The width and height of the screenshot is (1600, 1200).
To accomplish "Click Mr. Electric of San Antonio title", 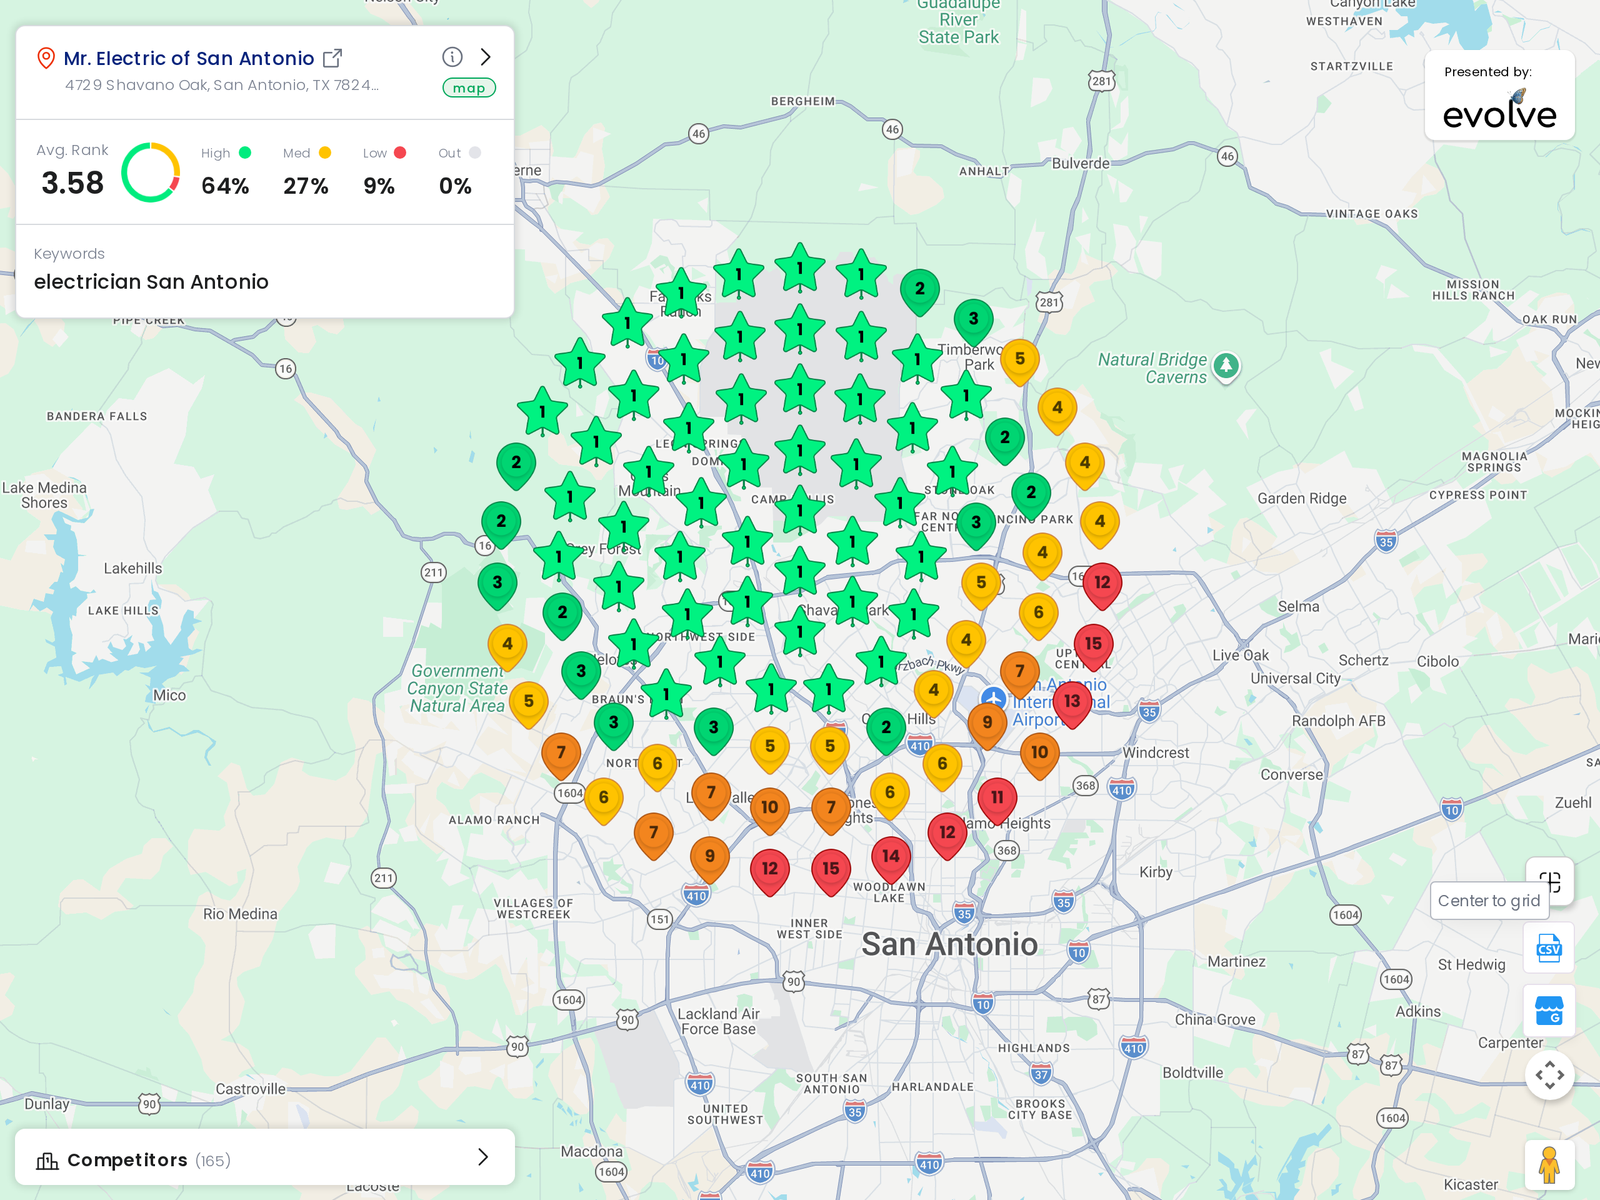I will pos(189,58).
